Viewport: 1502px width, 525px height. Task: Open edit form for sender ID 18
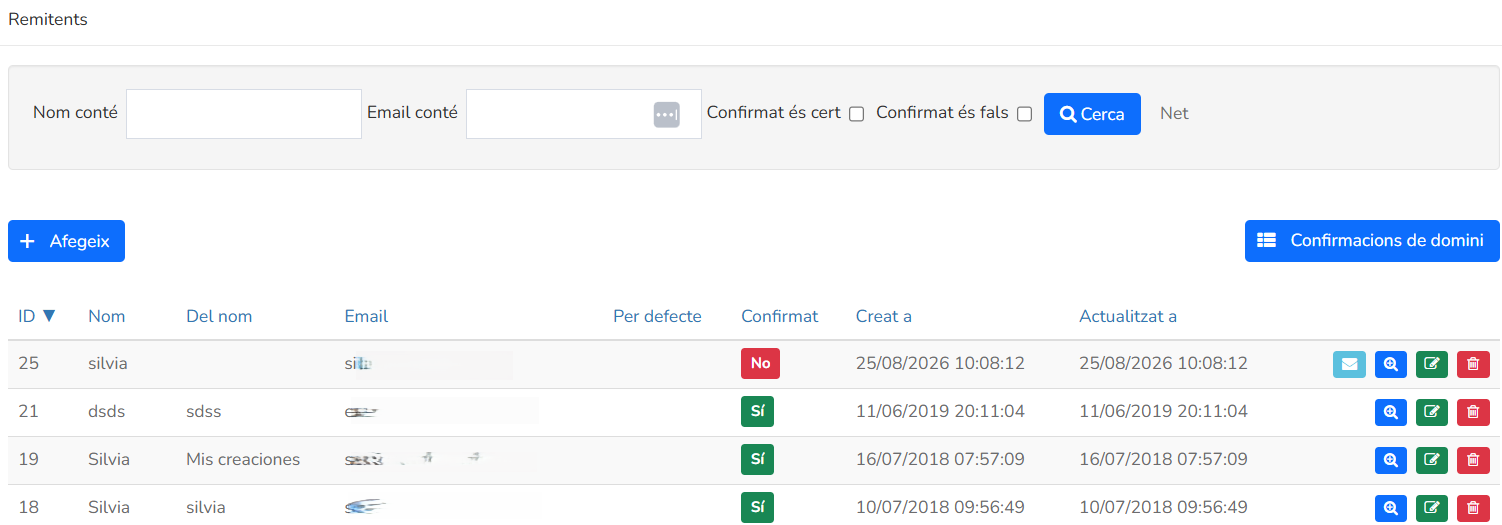click(1432, 508)
